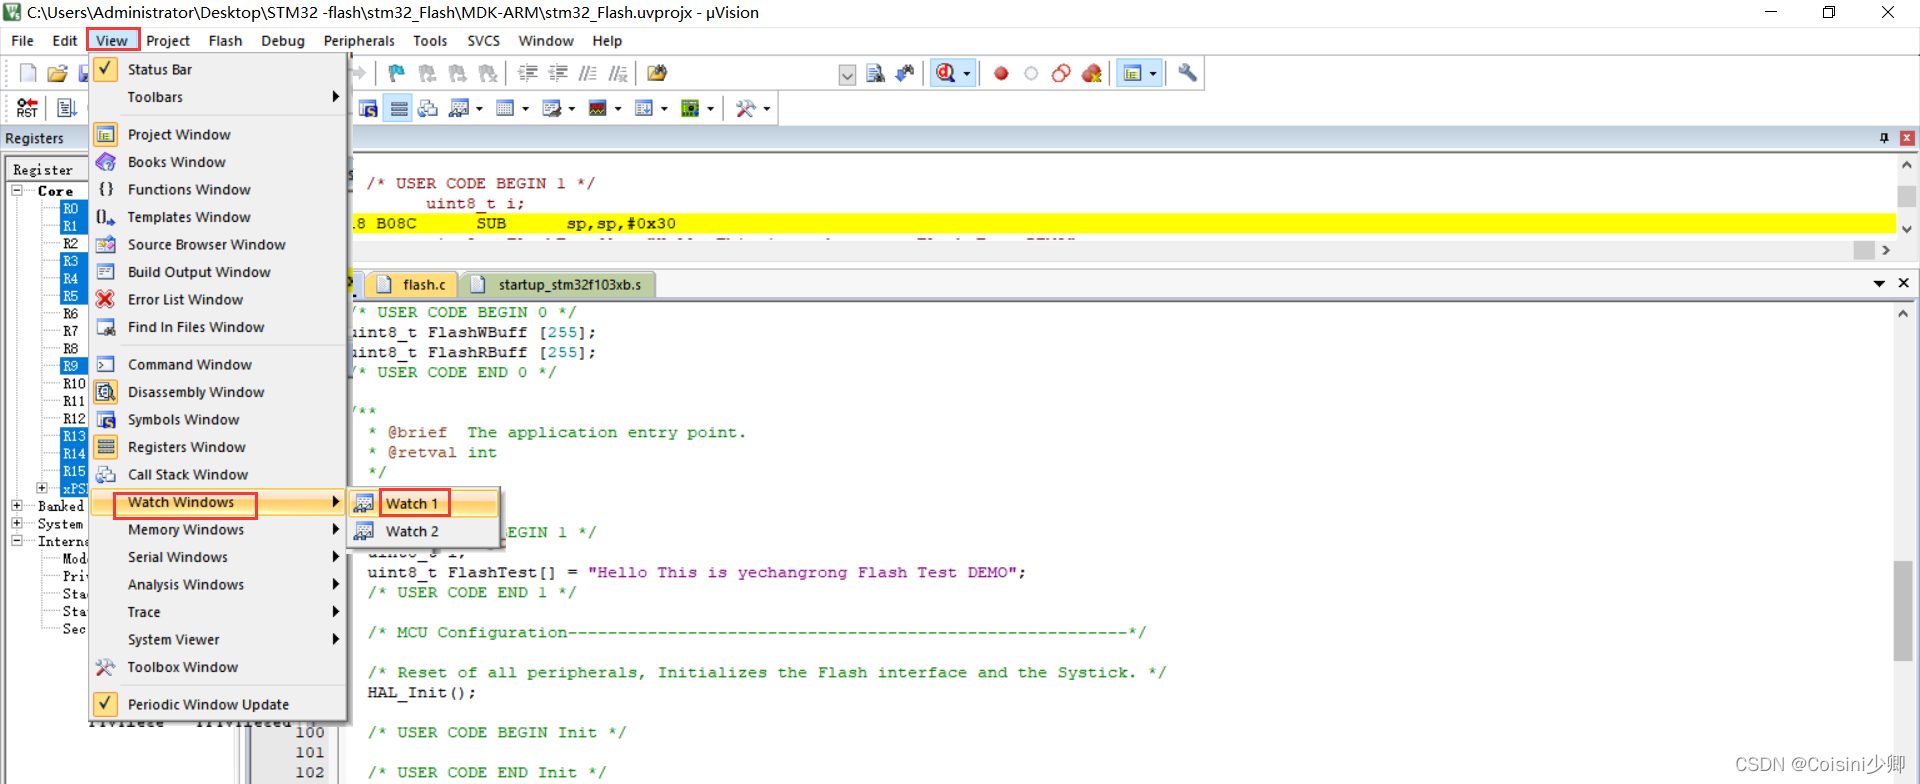Enable/disable breakpoint hollow circle icon

(1031, 73)
